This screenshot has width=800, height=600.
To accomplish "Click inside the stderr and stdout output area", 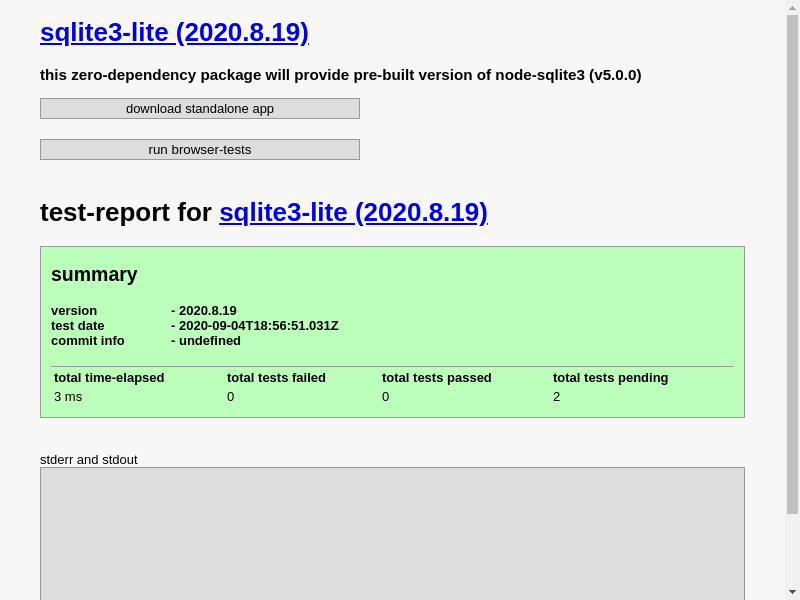I will tap(392, 534).
